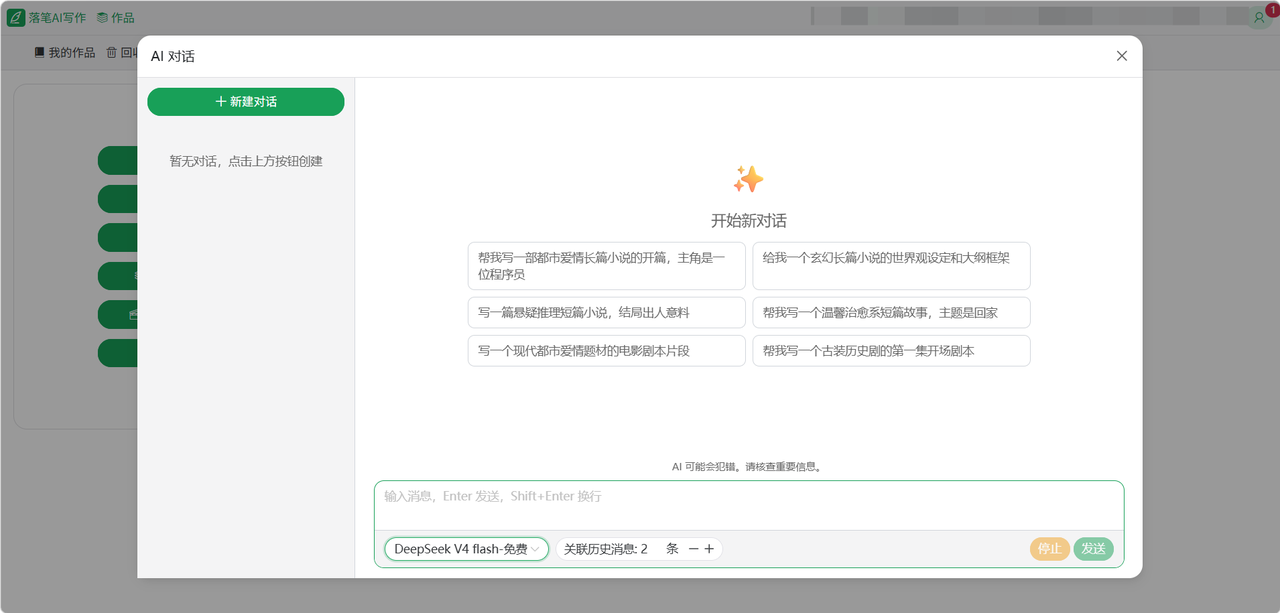
Task: Decrease linked history messages with minus
Action: (x=693, y=549)
